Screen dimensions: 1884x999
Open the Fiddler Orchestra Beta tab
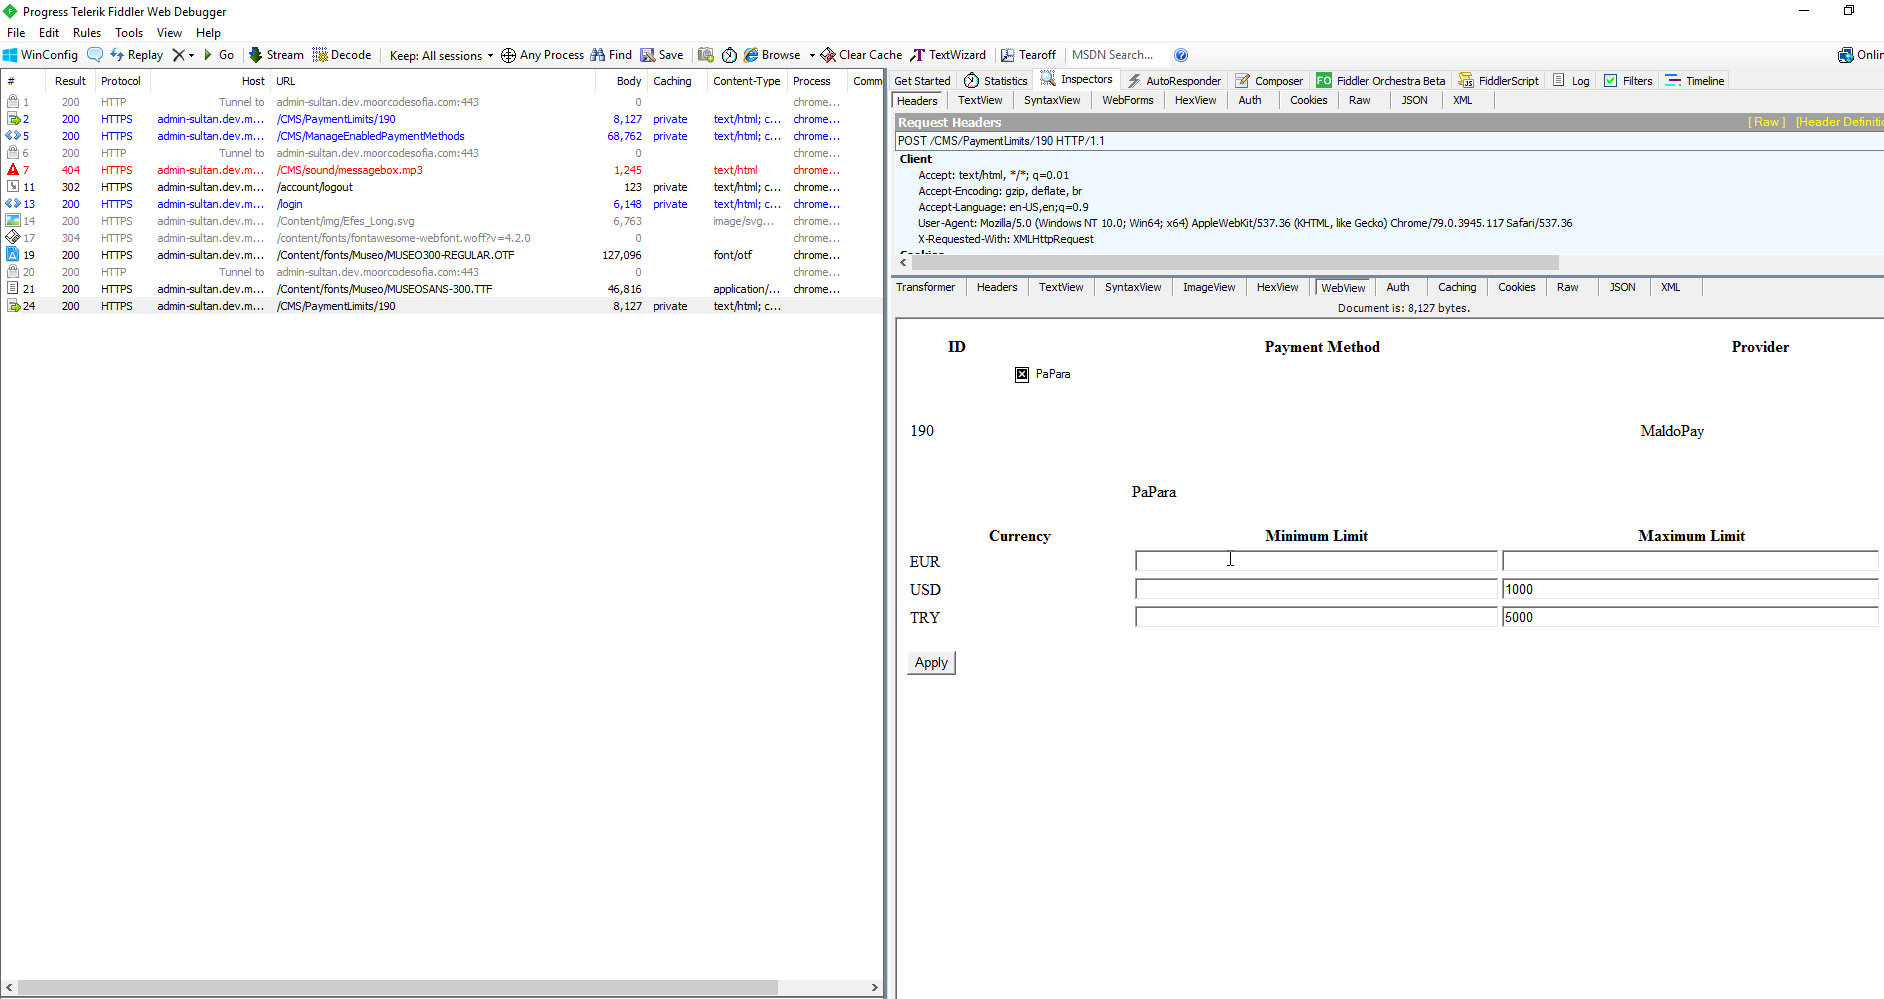1381,81
